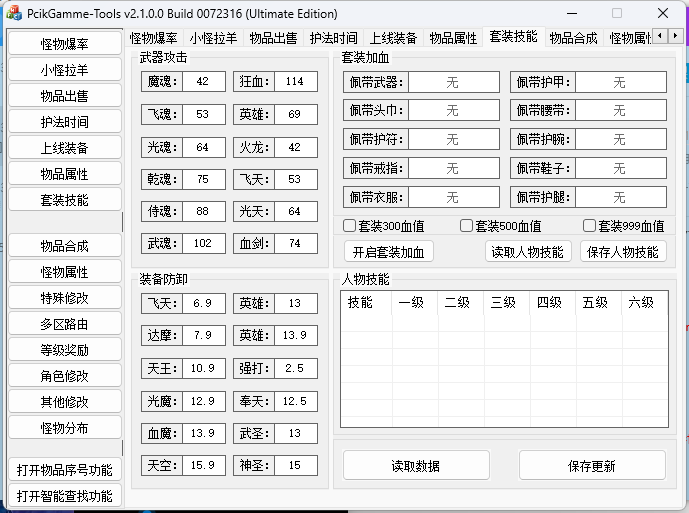The height and width of the screenshot is (513, 689).
Task: Open the 佩带戒指 dropdown
Action: 453,168
